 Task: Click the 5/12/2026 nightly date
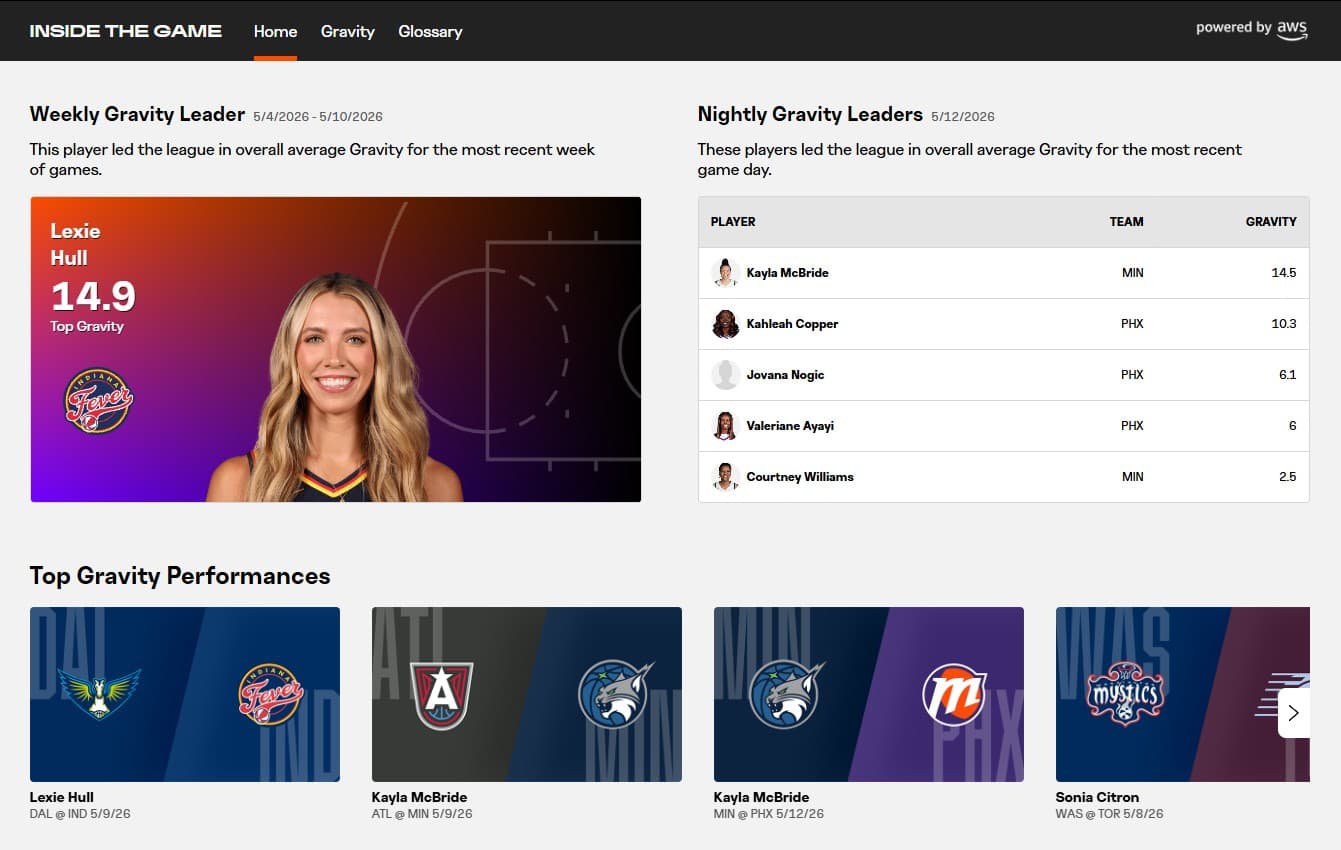pos(963,117)
